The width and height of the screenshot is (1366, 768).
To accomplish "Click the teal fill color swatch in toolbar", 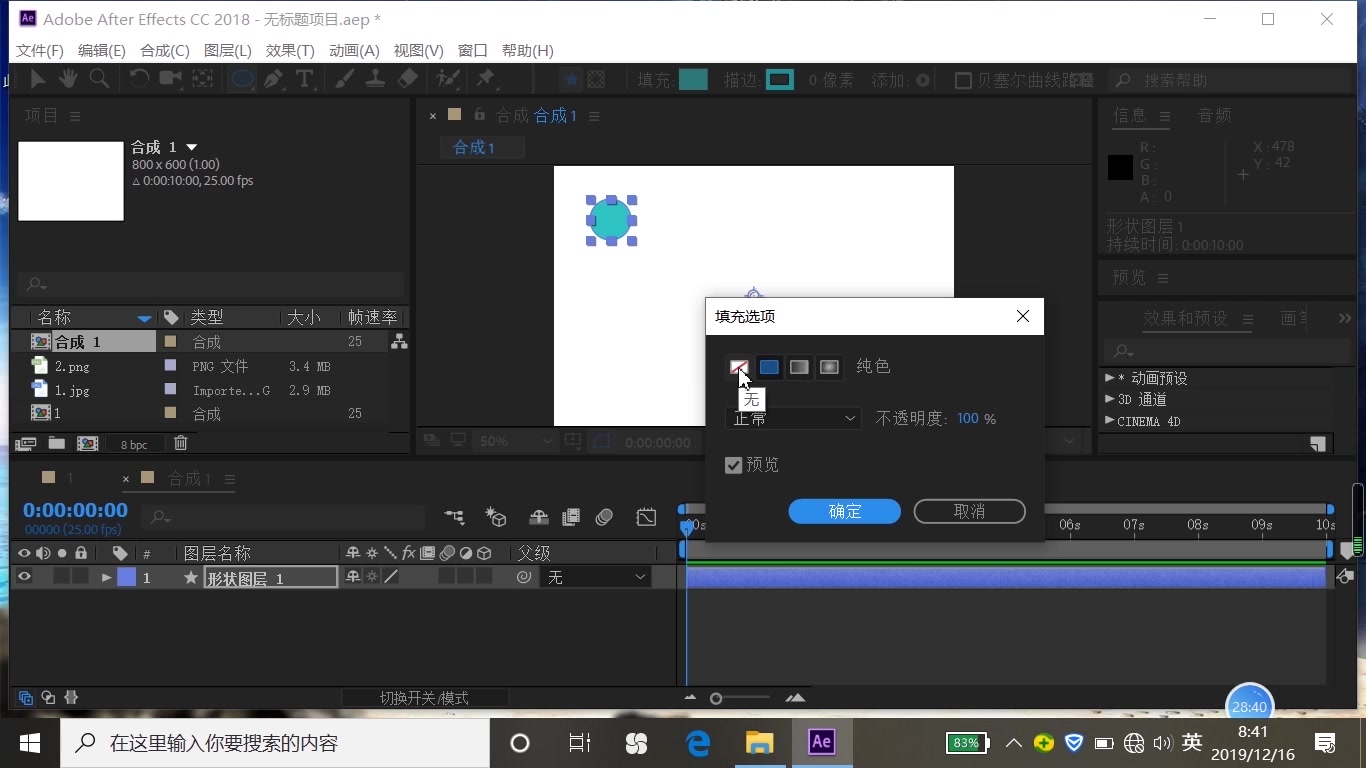I will tap(694, 79).
